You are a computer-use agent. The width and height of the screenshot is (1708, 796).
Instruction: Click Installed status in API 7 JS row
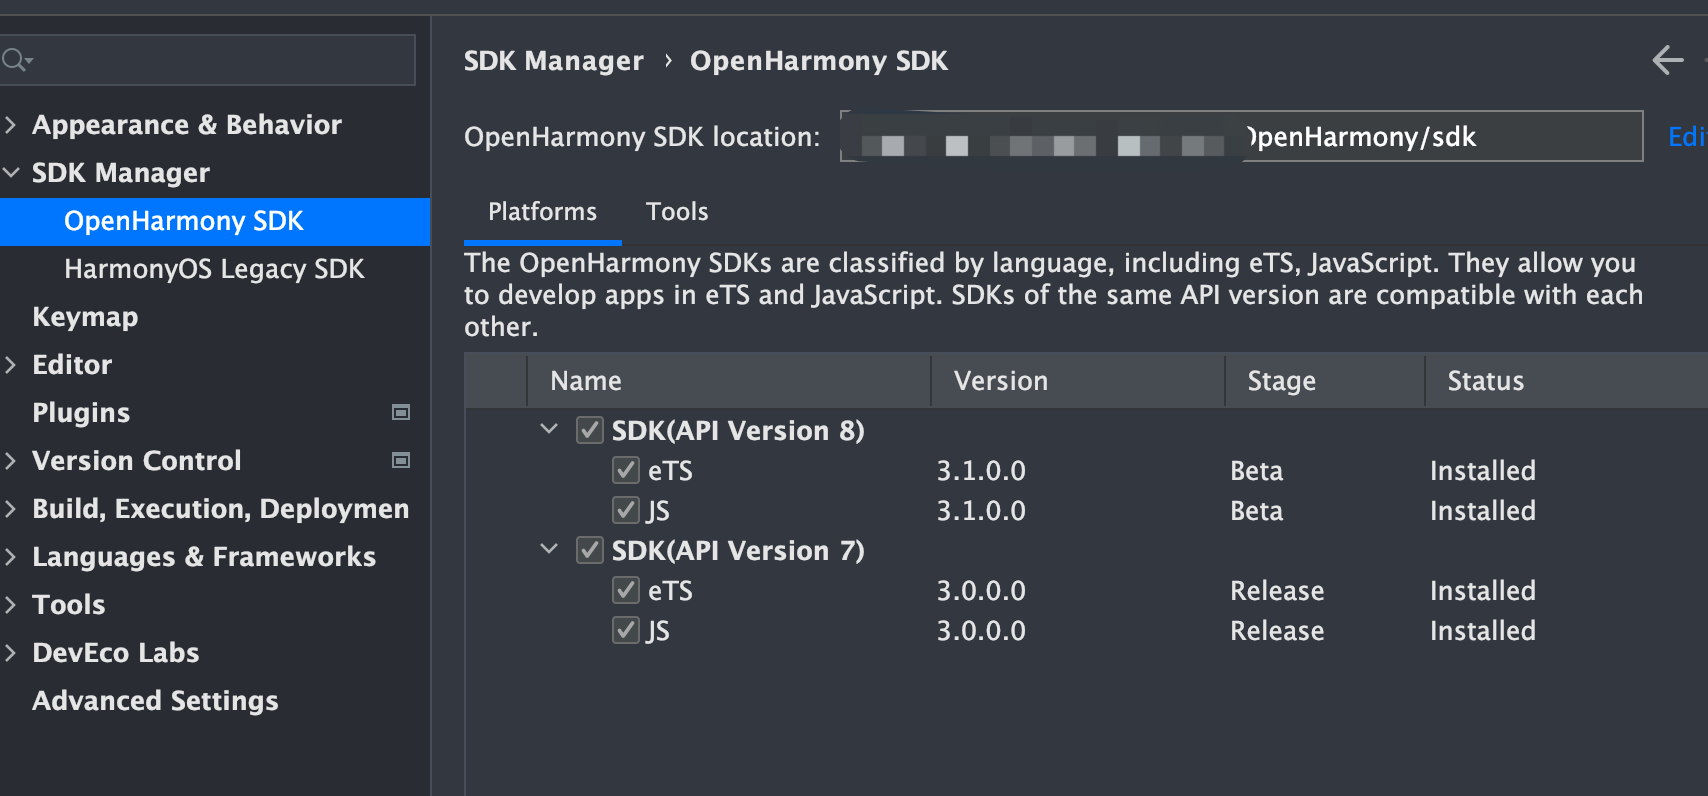coord(1483,631)
